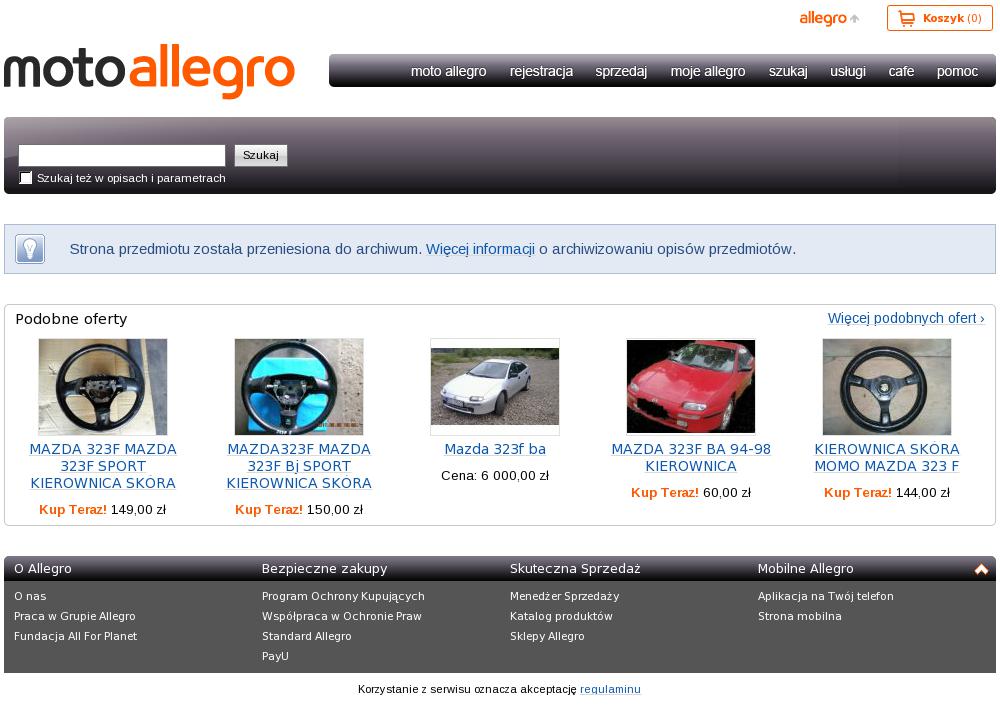This screenshot has width=1000, height=709.
Task: Expand Więcej podobnych ofert link
Action: coord(905,318)
